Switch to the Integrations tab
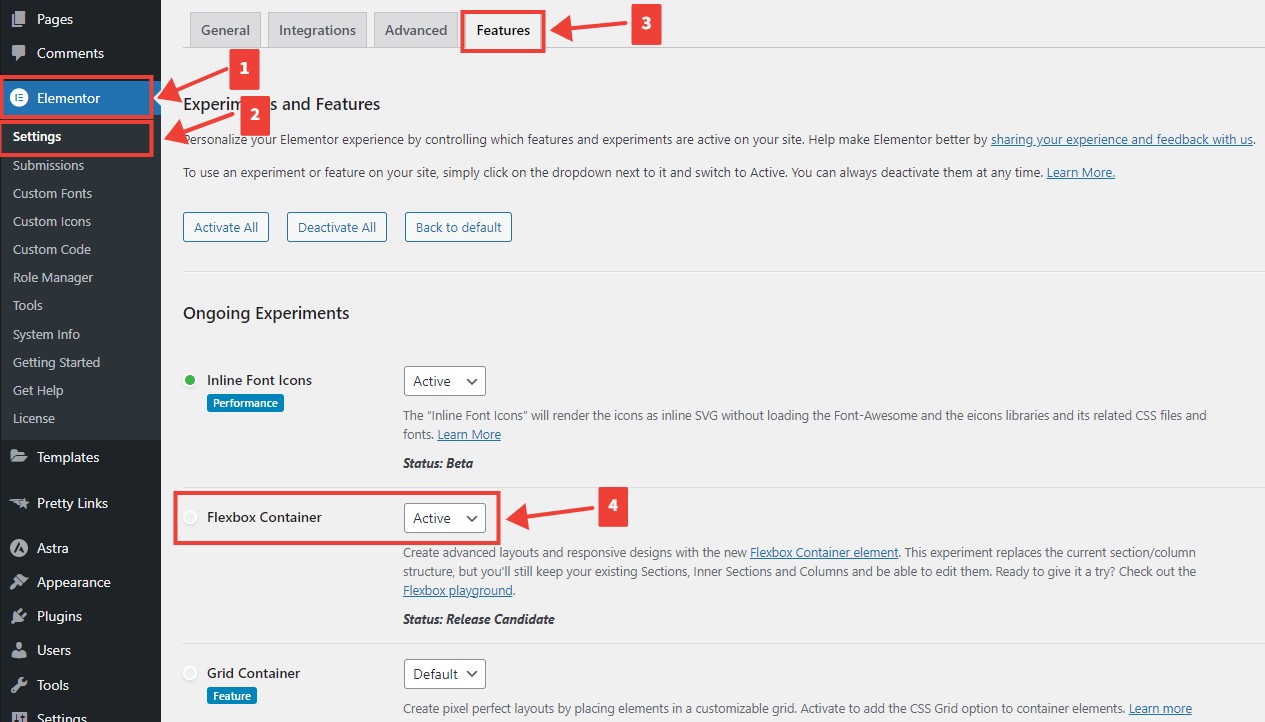The image size is (1265, 722). click(317, 30)
